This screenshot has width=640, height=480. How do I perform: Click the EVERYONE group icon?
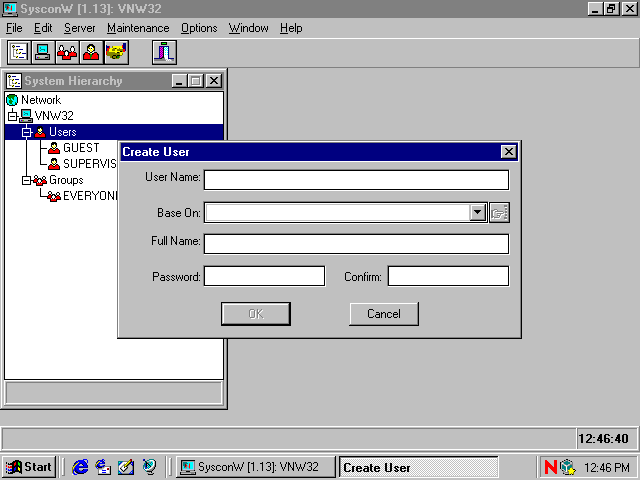[53, 196]
